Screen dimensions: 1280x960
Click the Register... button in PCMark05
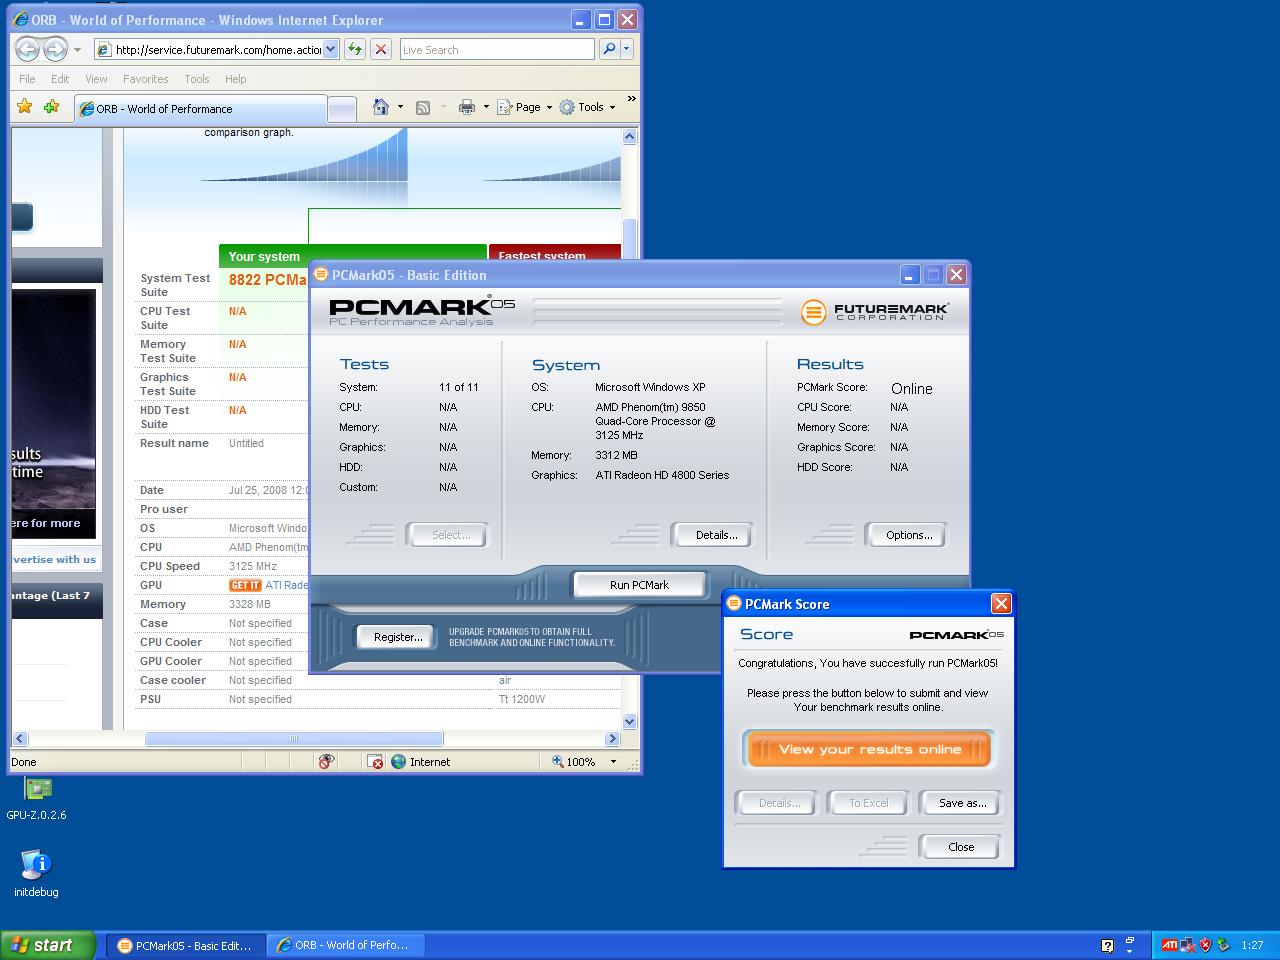[398, 637]
